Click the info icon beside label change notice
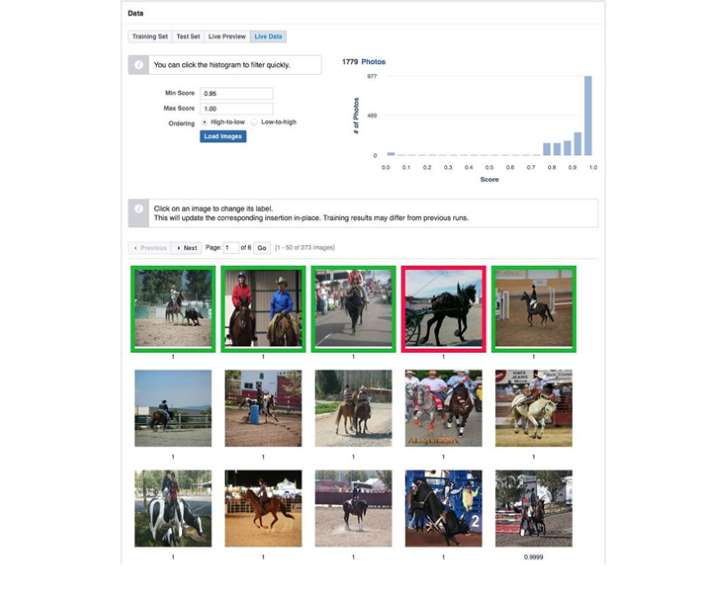The height and width of the screenshot is (614, 728). pyautogui.click(x=140, y=212)
